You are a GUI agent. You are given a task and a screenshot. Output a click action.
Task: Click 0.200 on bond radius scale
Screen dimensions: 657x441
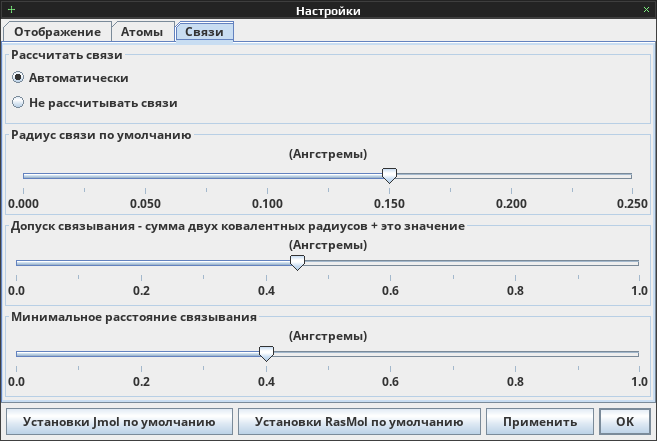pyautogui.click(x=511, y=204)
